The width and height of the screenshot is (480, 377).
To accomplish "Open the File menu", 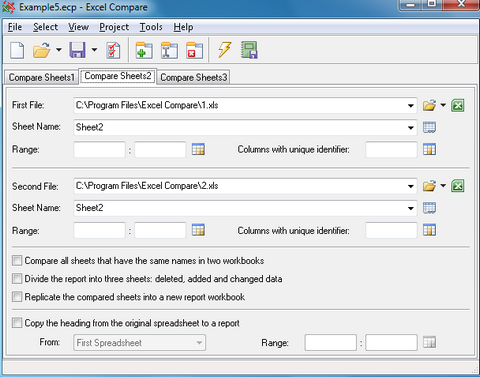I will pos(15,27).
